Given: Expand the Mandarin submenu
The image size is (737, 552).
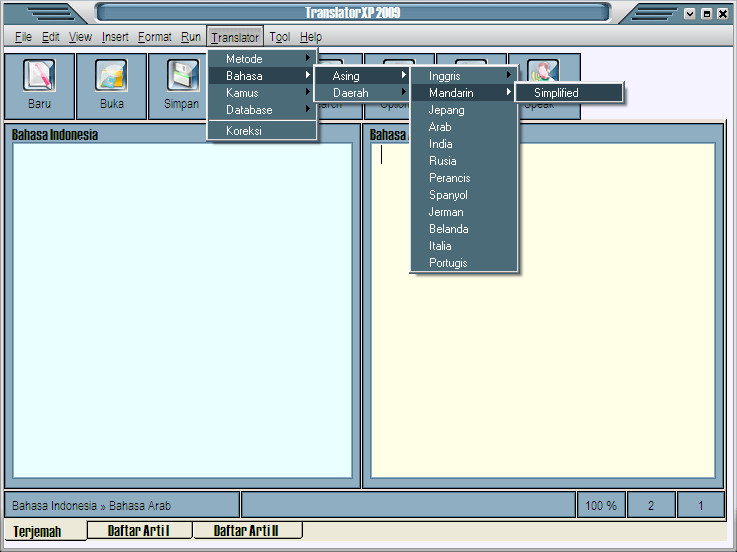Looking at the screenshot, I should (x=464, y=93).
